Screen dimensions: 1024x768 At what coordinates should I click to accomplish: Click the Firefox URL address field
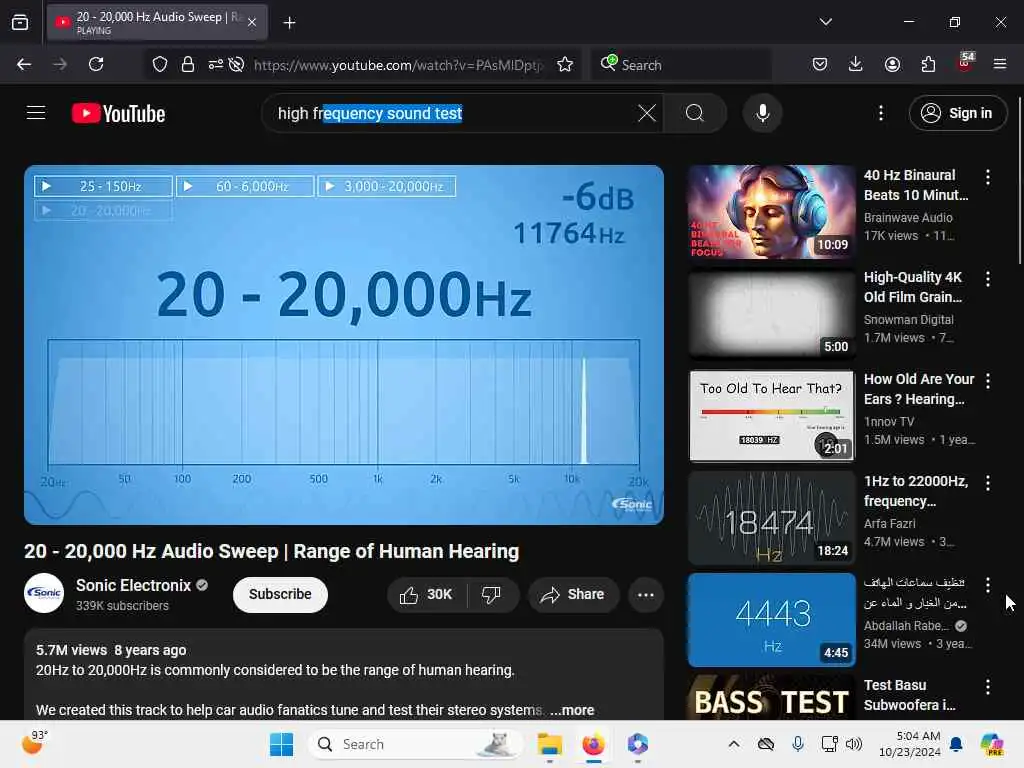point(398,65)
